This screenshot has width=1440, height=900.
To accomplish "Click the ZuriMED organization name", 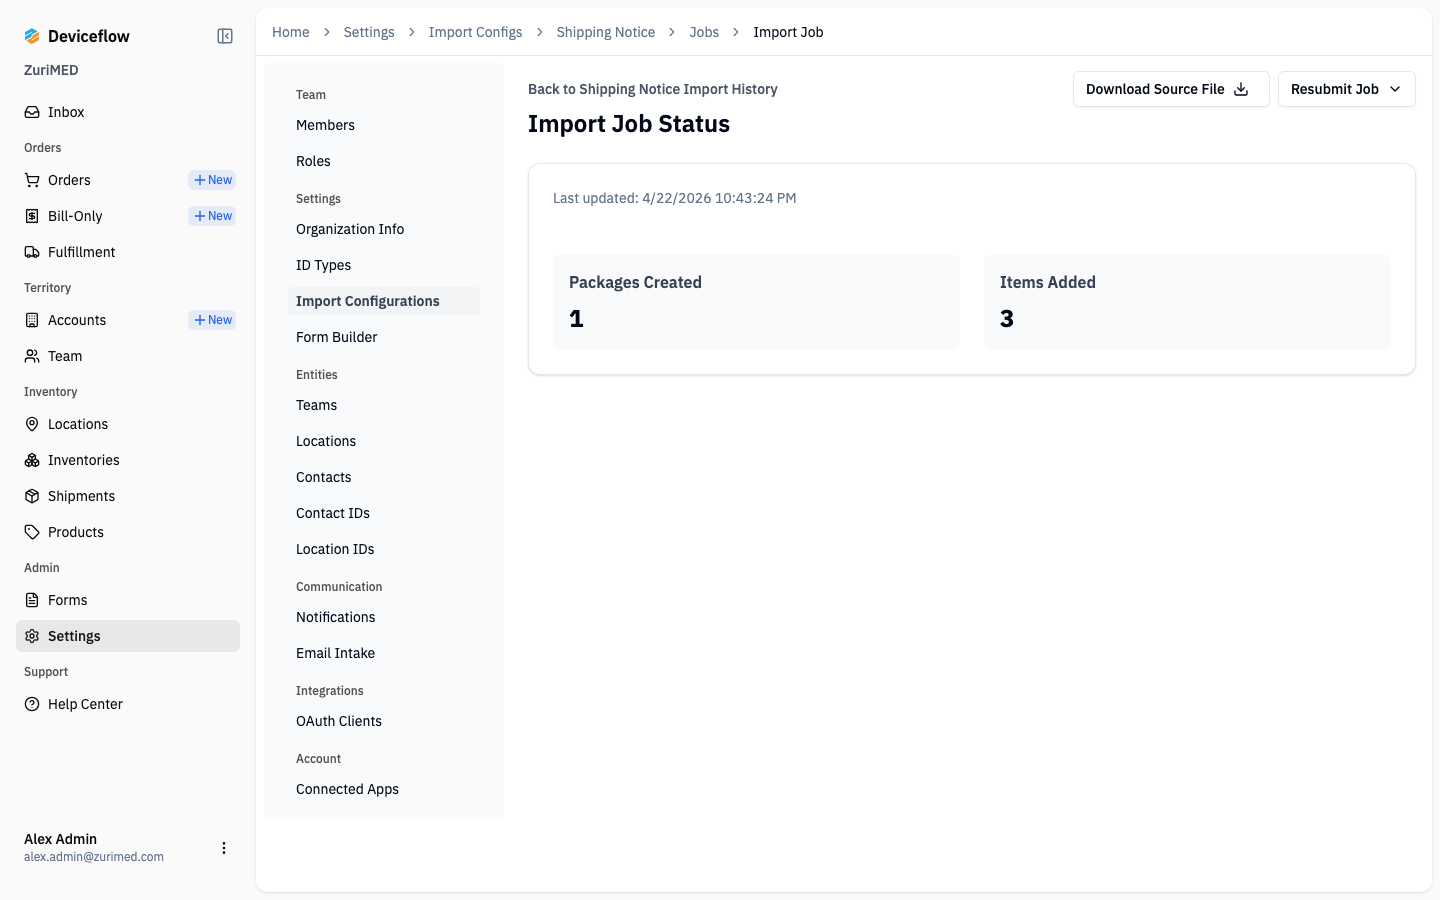I will [x=51, y=70].
